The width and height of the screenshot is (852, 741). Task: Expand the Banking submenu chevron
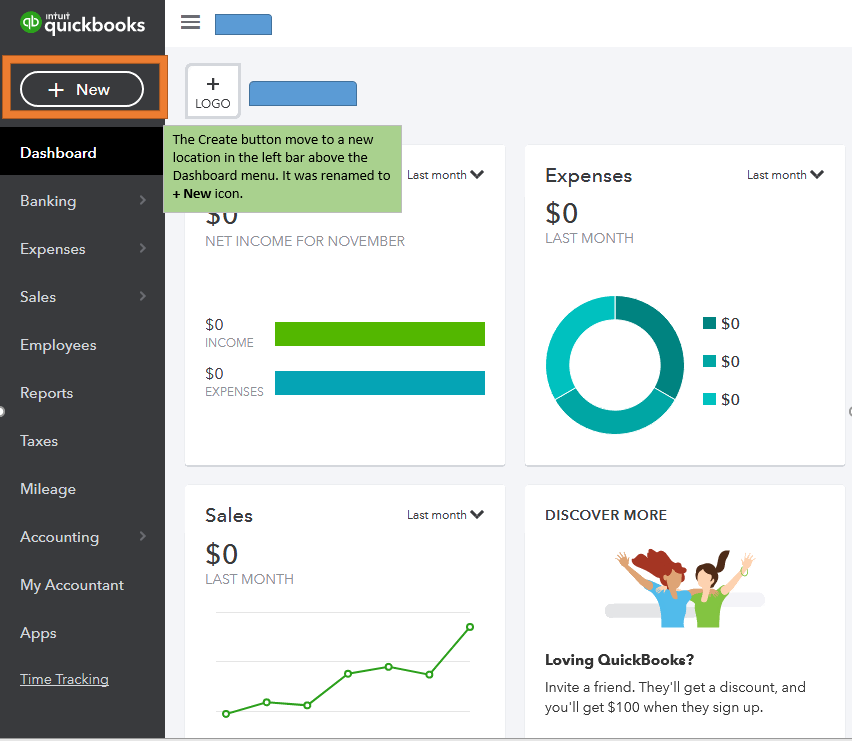[x=142, y=200]
